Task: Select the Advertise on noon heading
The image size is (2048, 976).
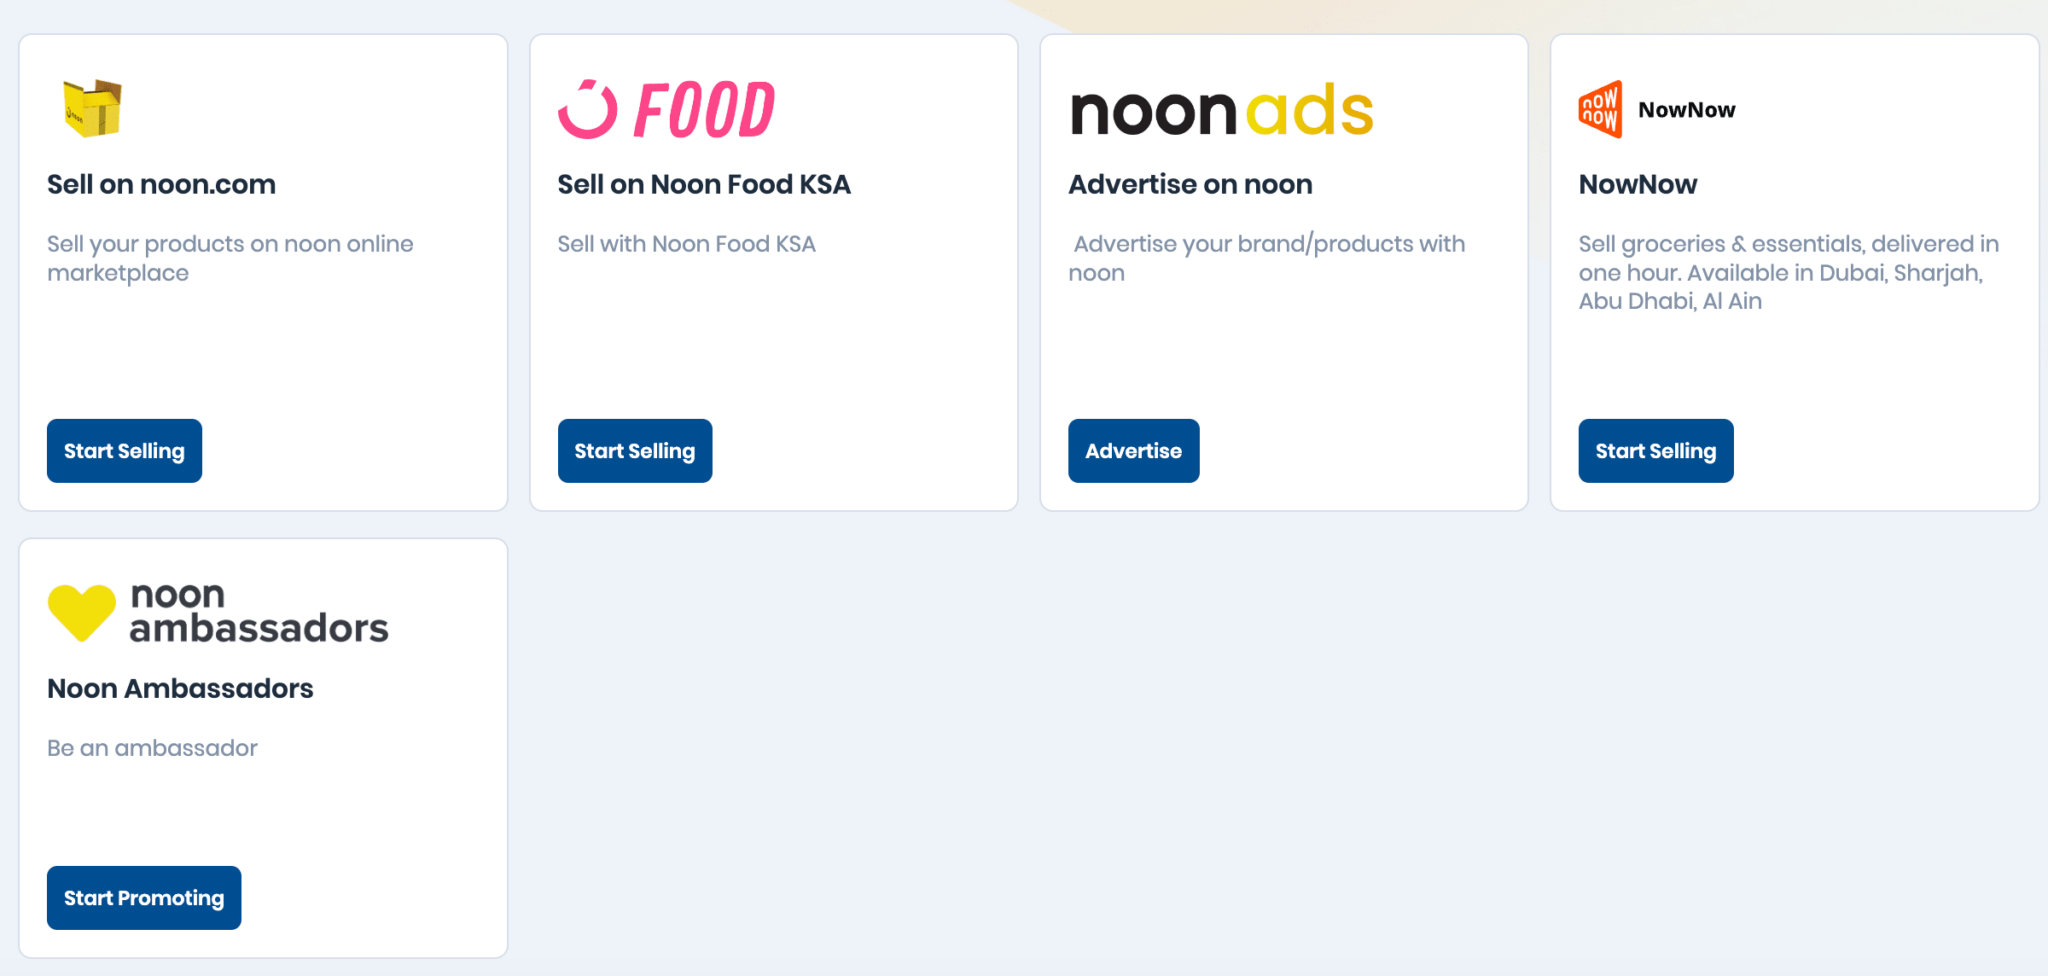Action: point(1191,184)
